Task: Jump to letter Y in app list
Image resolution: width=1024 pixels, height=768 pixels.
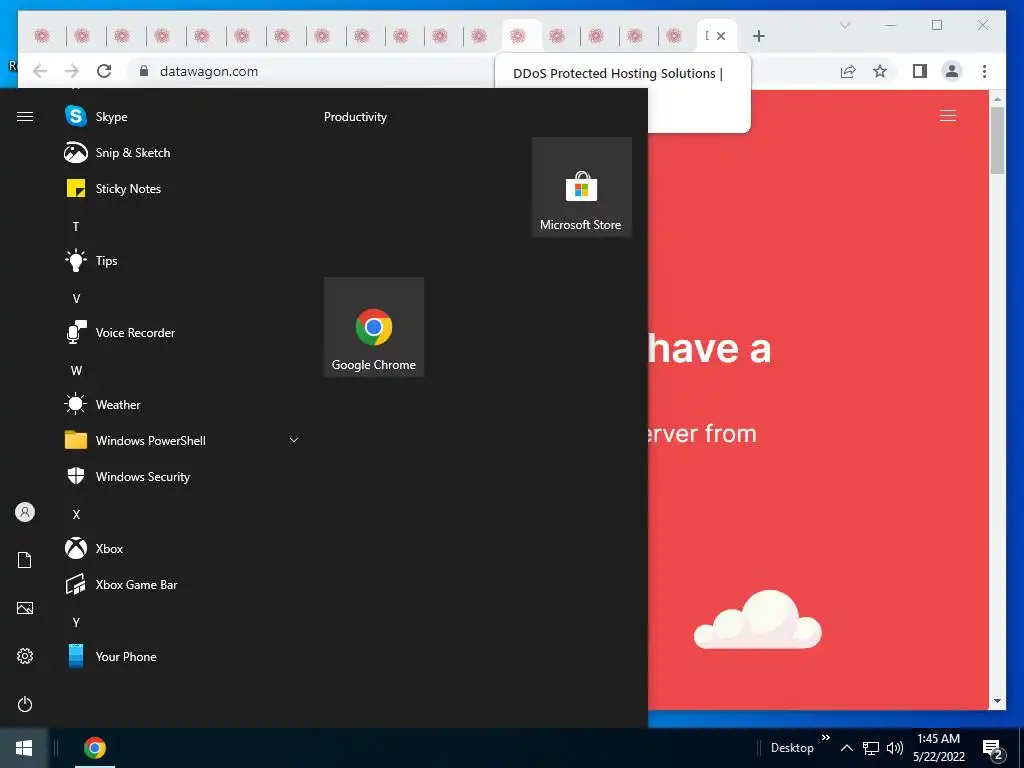Action: (76, 622)
